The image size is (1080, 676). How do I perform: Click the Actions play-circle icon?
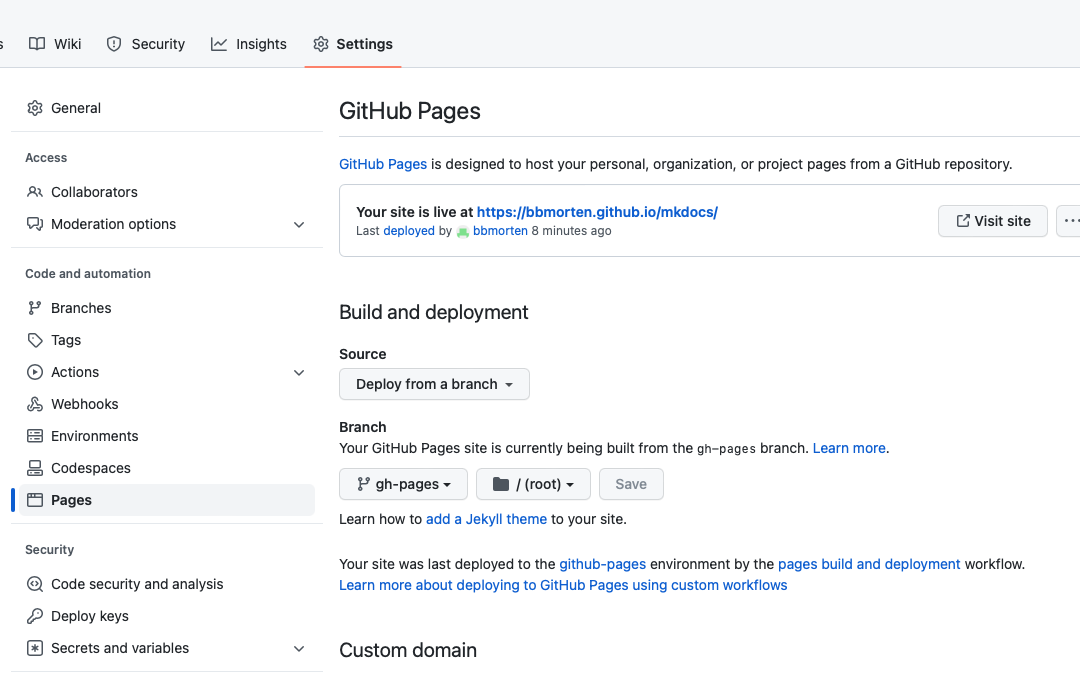[x=35, y=372]
